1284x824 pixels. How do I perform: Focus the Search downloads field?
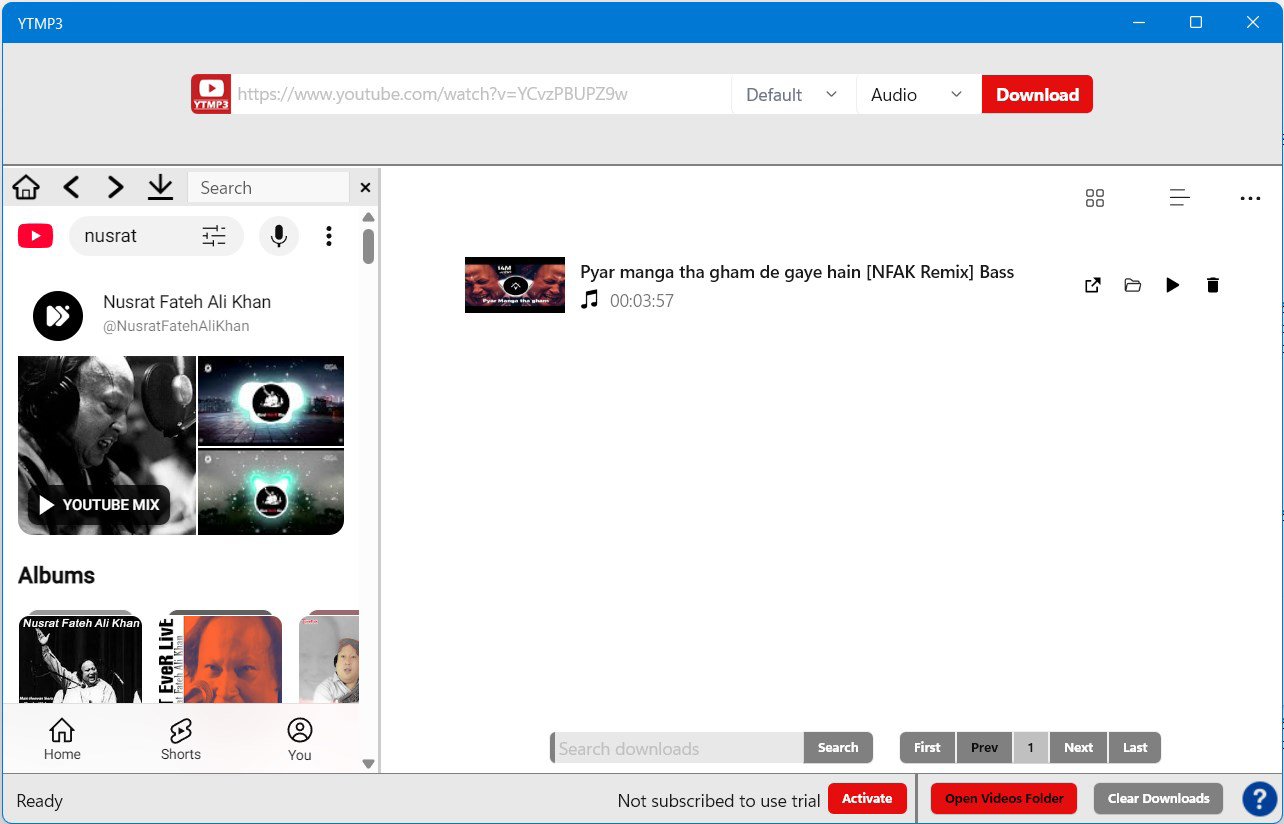678,748
